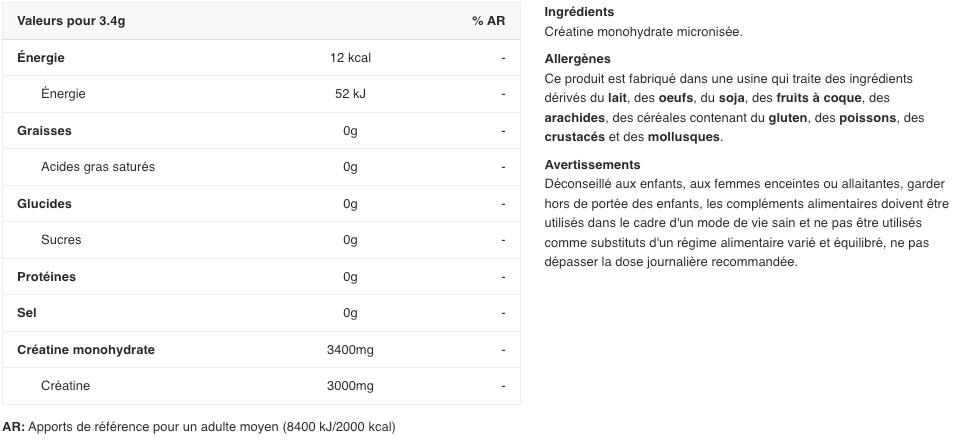
Task: Click the 'Avertissements' heading
Action: click(592, 165)
